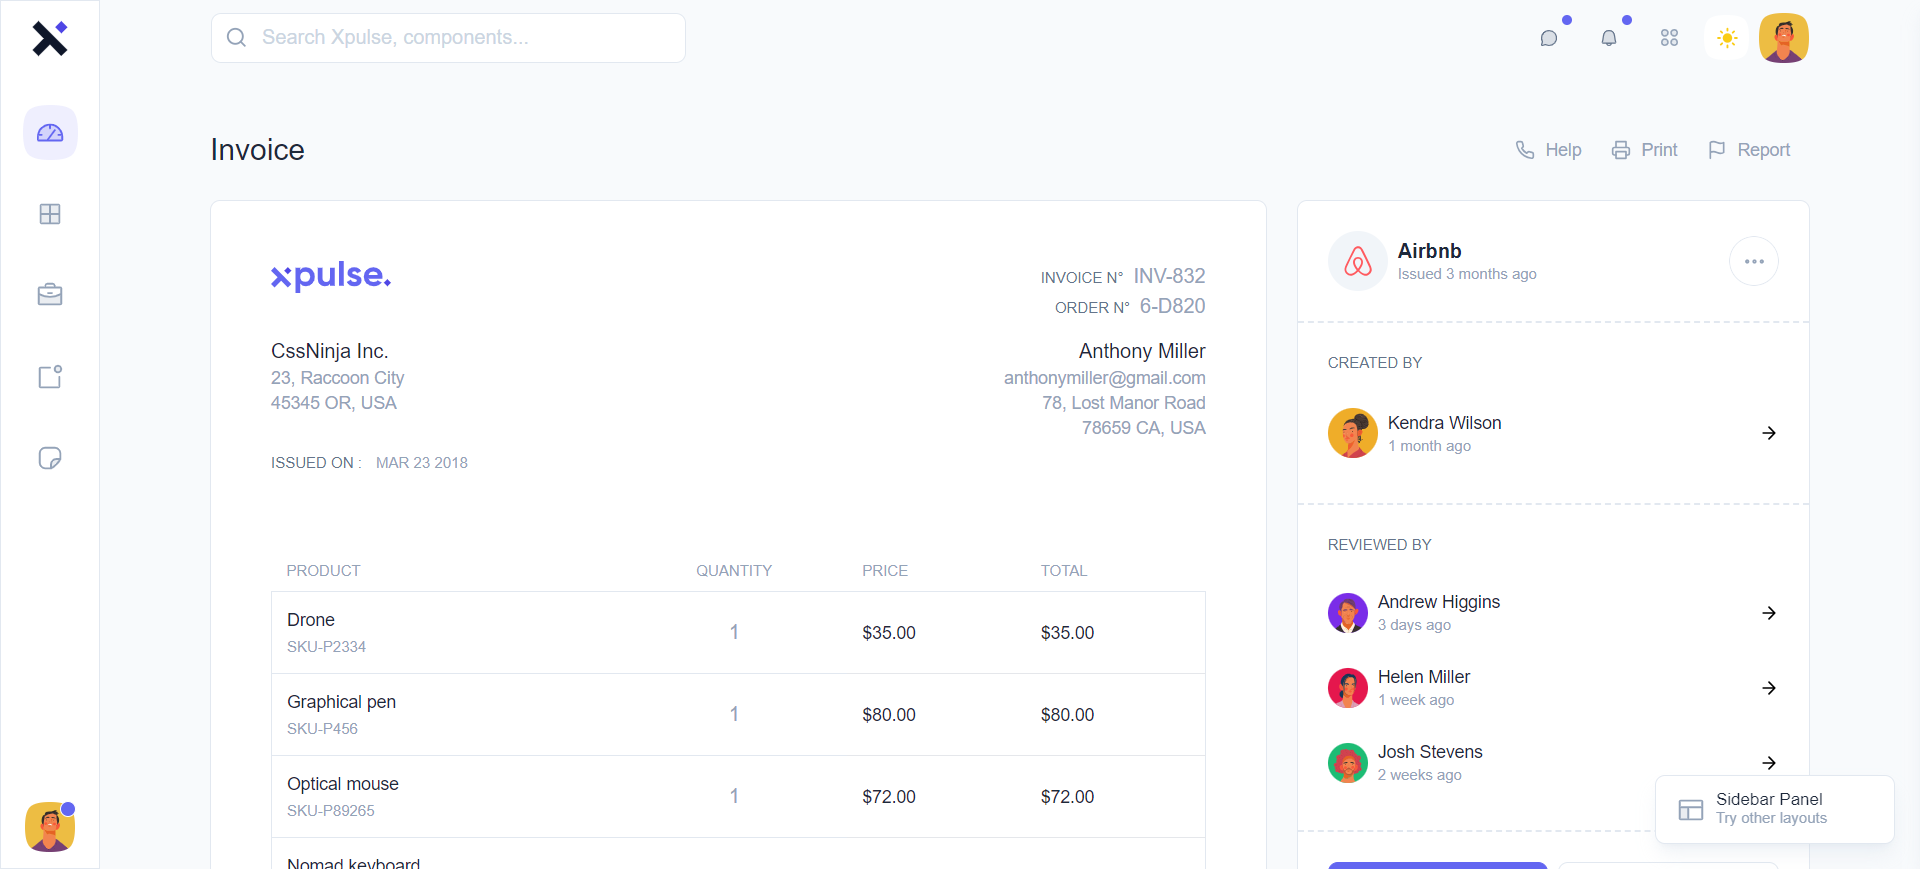Open the dashboard gauge sidebar icon
Image resolution: width=1920 pixels, height=869 pixels.
(50, 133)
